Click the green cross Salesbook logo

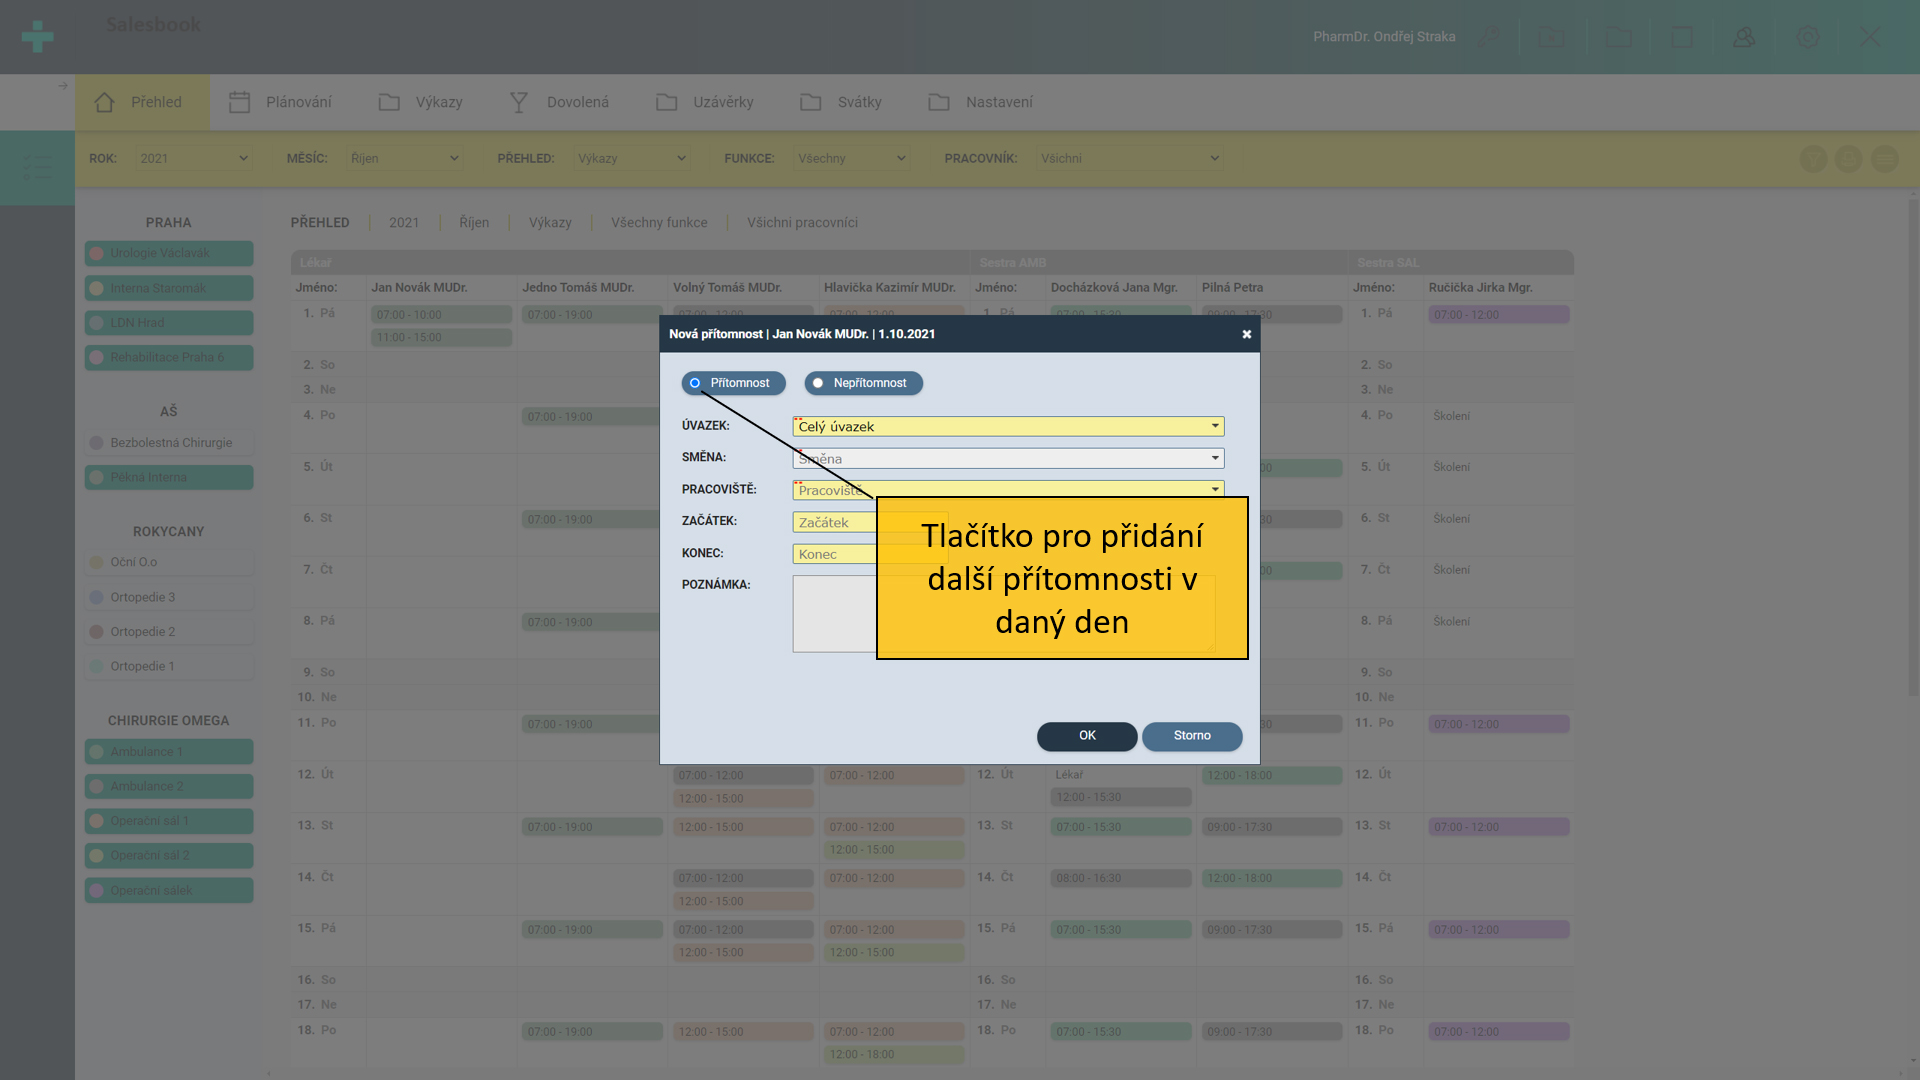coord(37,37)
